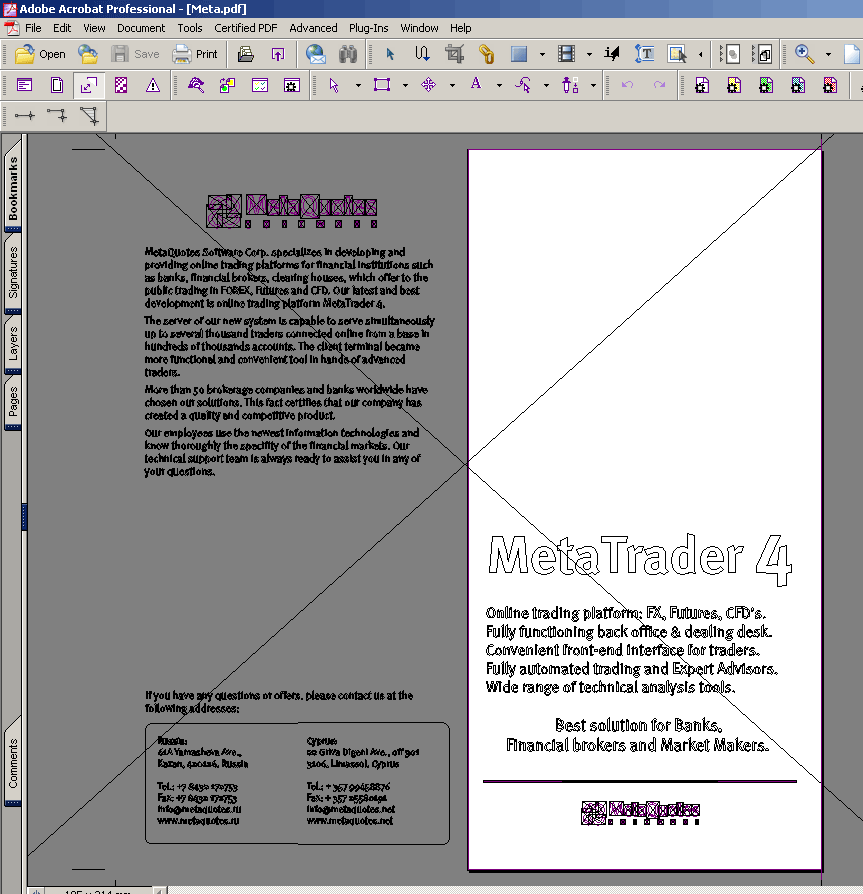This screenshot has height=894, width=863.
Task: Select the filmstrip Movie tool
Action: 566,54
